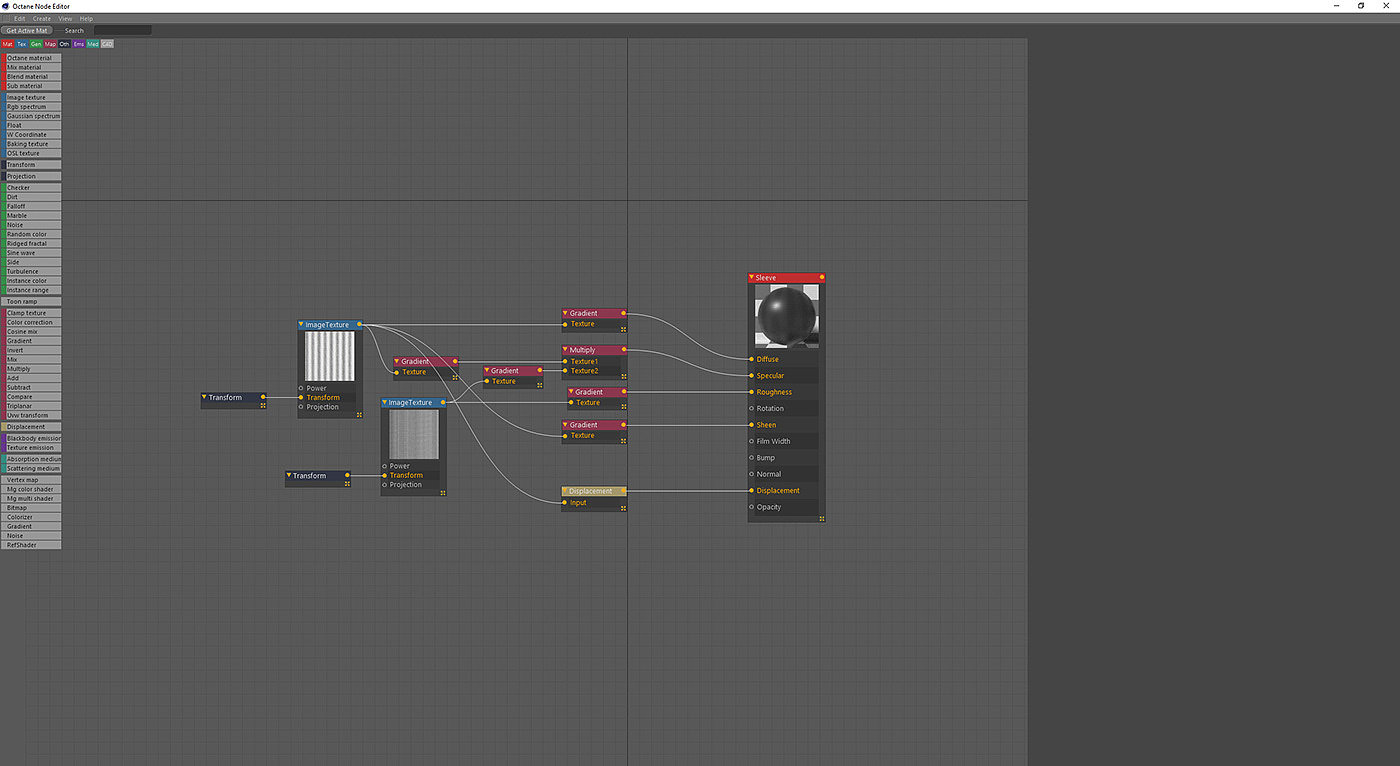Collapse the Displacement node using its triangle
1400x766 pixels.
(x=566, y=491)
